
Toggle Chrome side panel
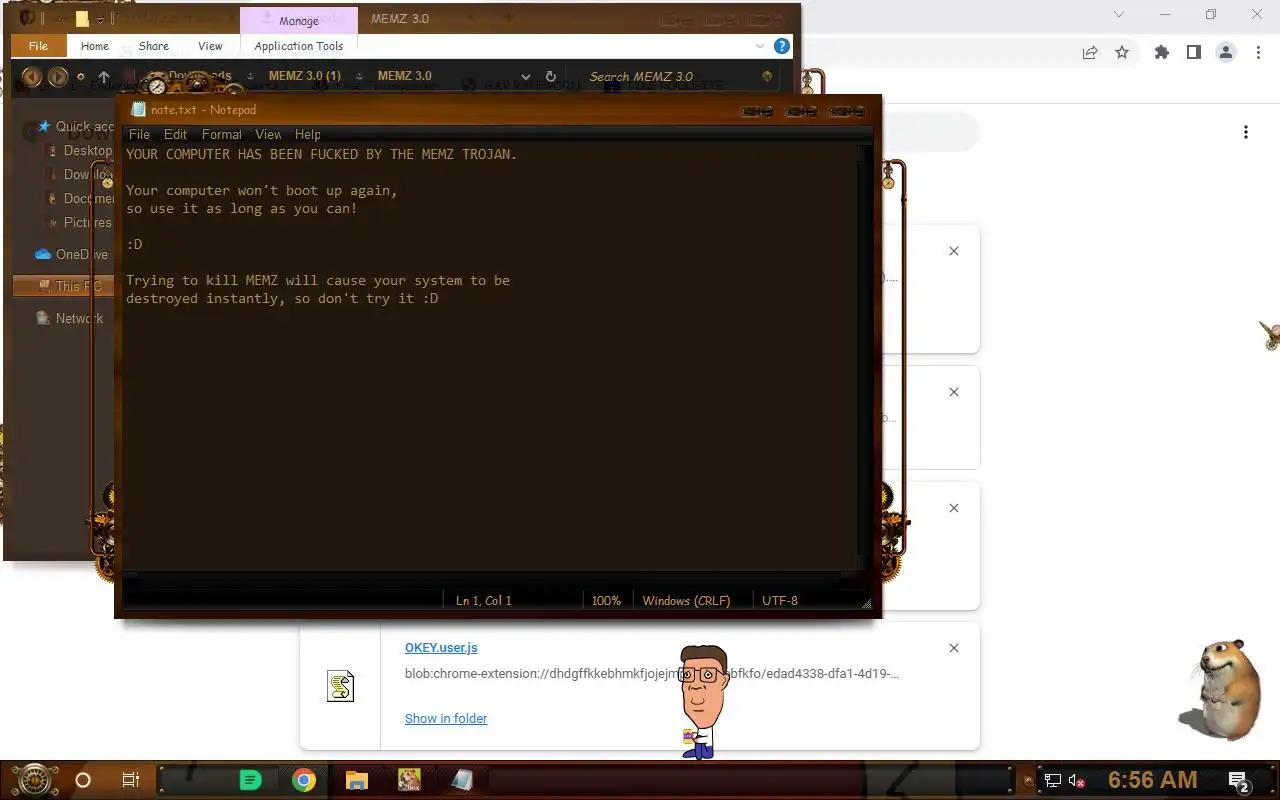[1193, 52]
